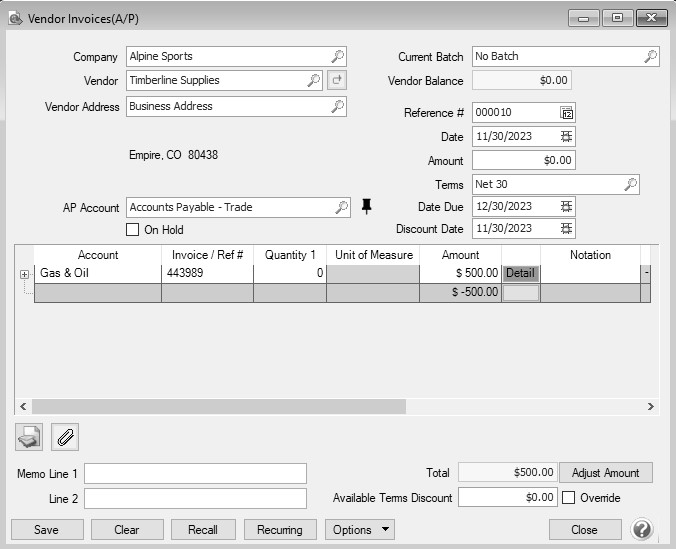
Task: Click the Save button
Action: 46,530
